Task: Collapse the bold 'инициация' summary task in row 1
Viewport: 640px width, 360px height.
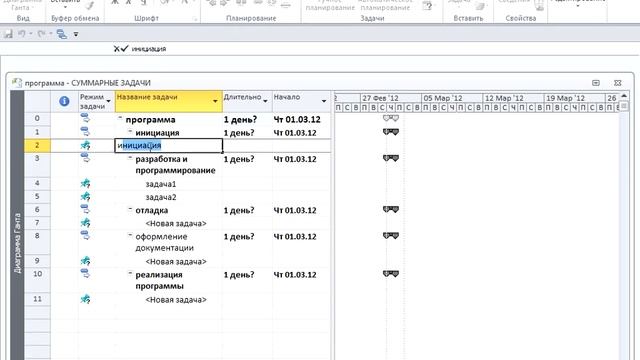Action: [x=130, y=131]
